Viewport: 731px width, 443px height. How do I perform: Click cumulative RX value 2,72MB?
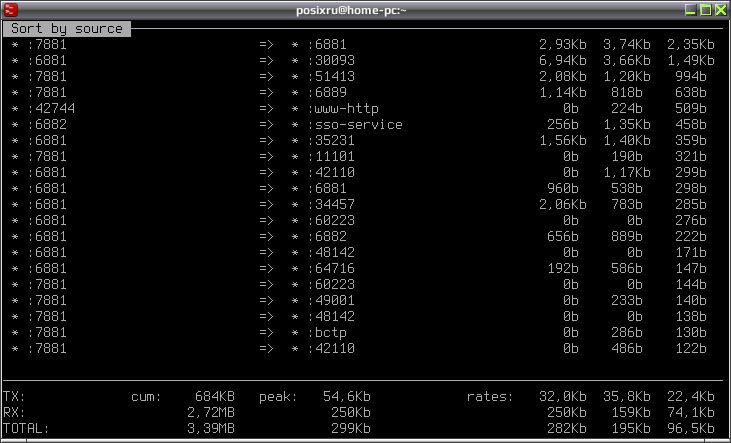pos(211,413)
